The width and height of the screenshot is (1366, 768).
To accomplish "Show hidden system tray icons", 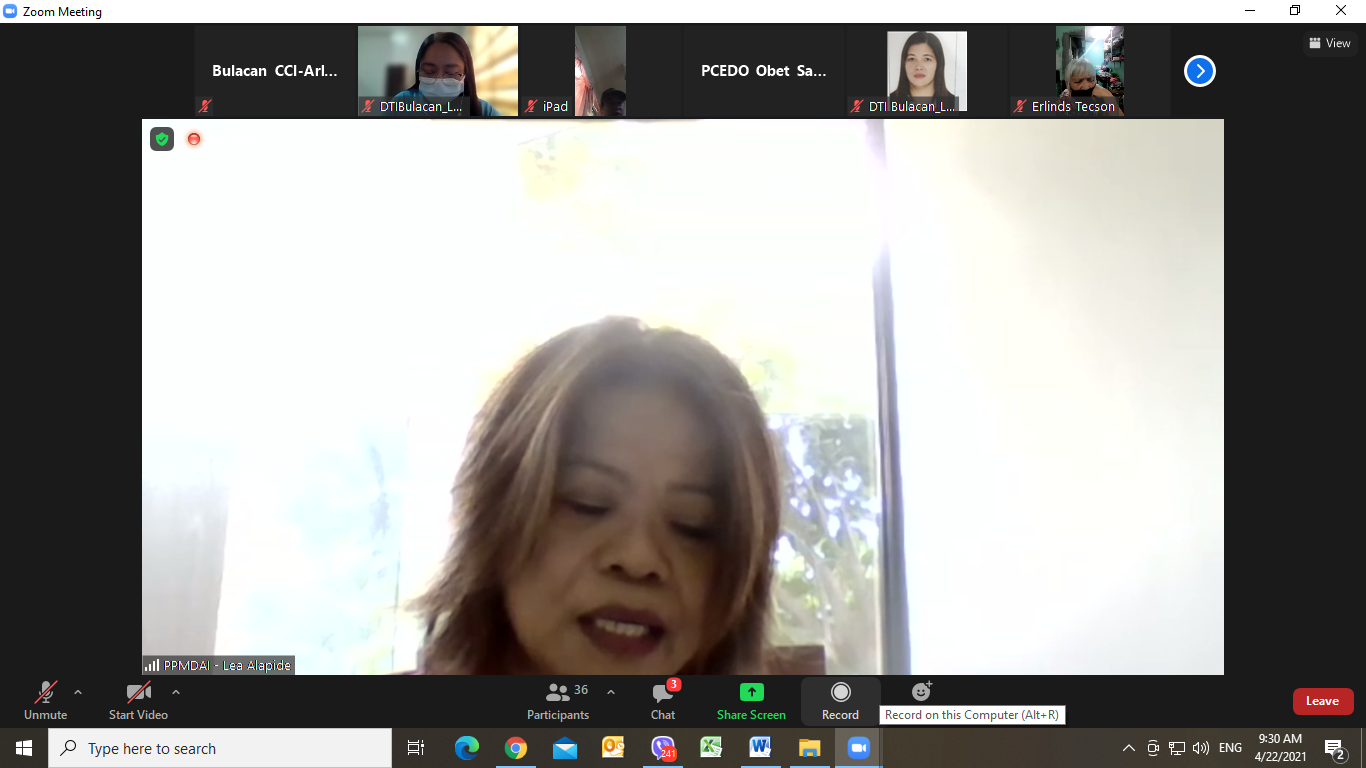I will click(x=1129, y=748).
